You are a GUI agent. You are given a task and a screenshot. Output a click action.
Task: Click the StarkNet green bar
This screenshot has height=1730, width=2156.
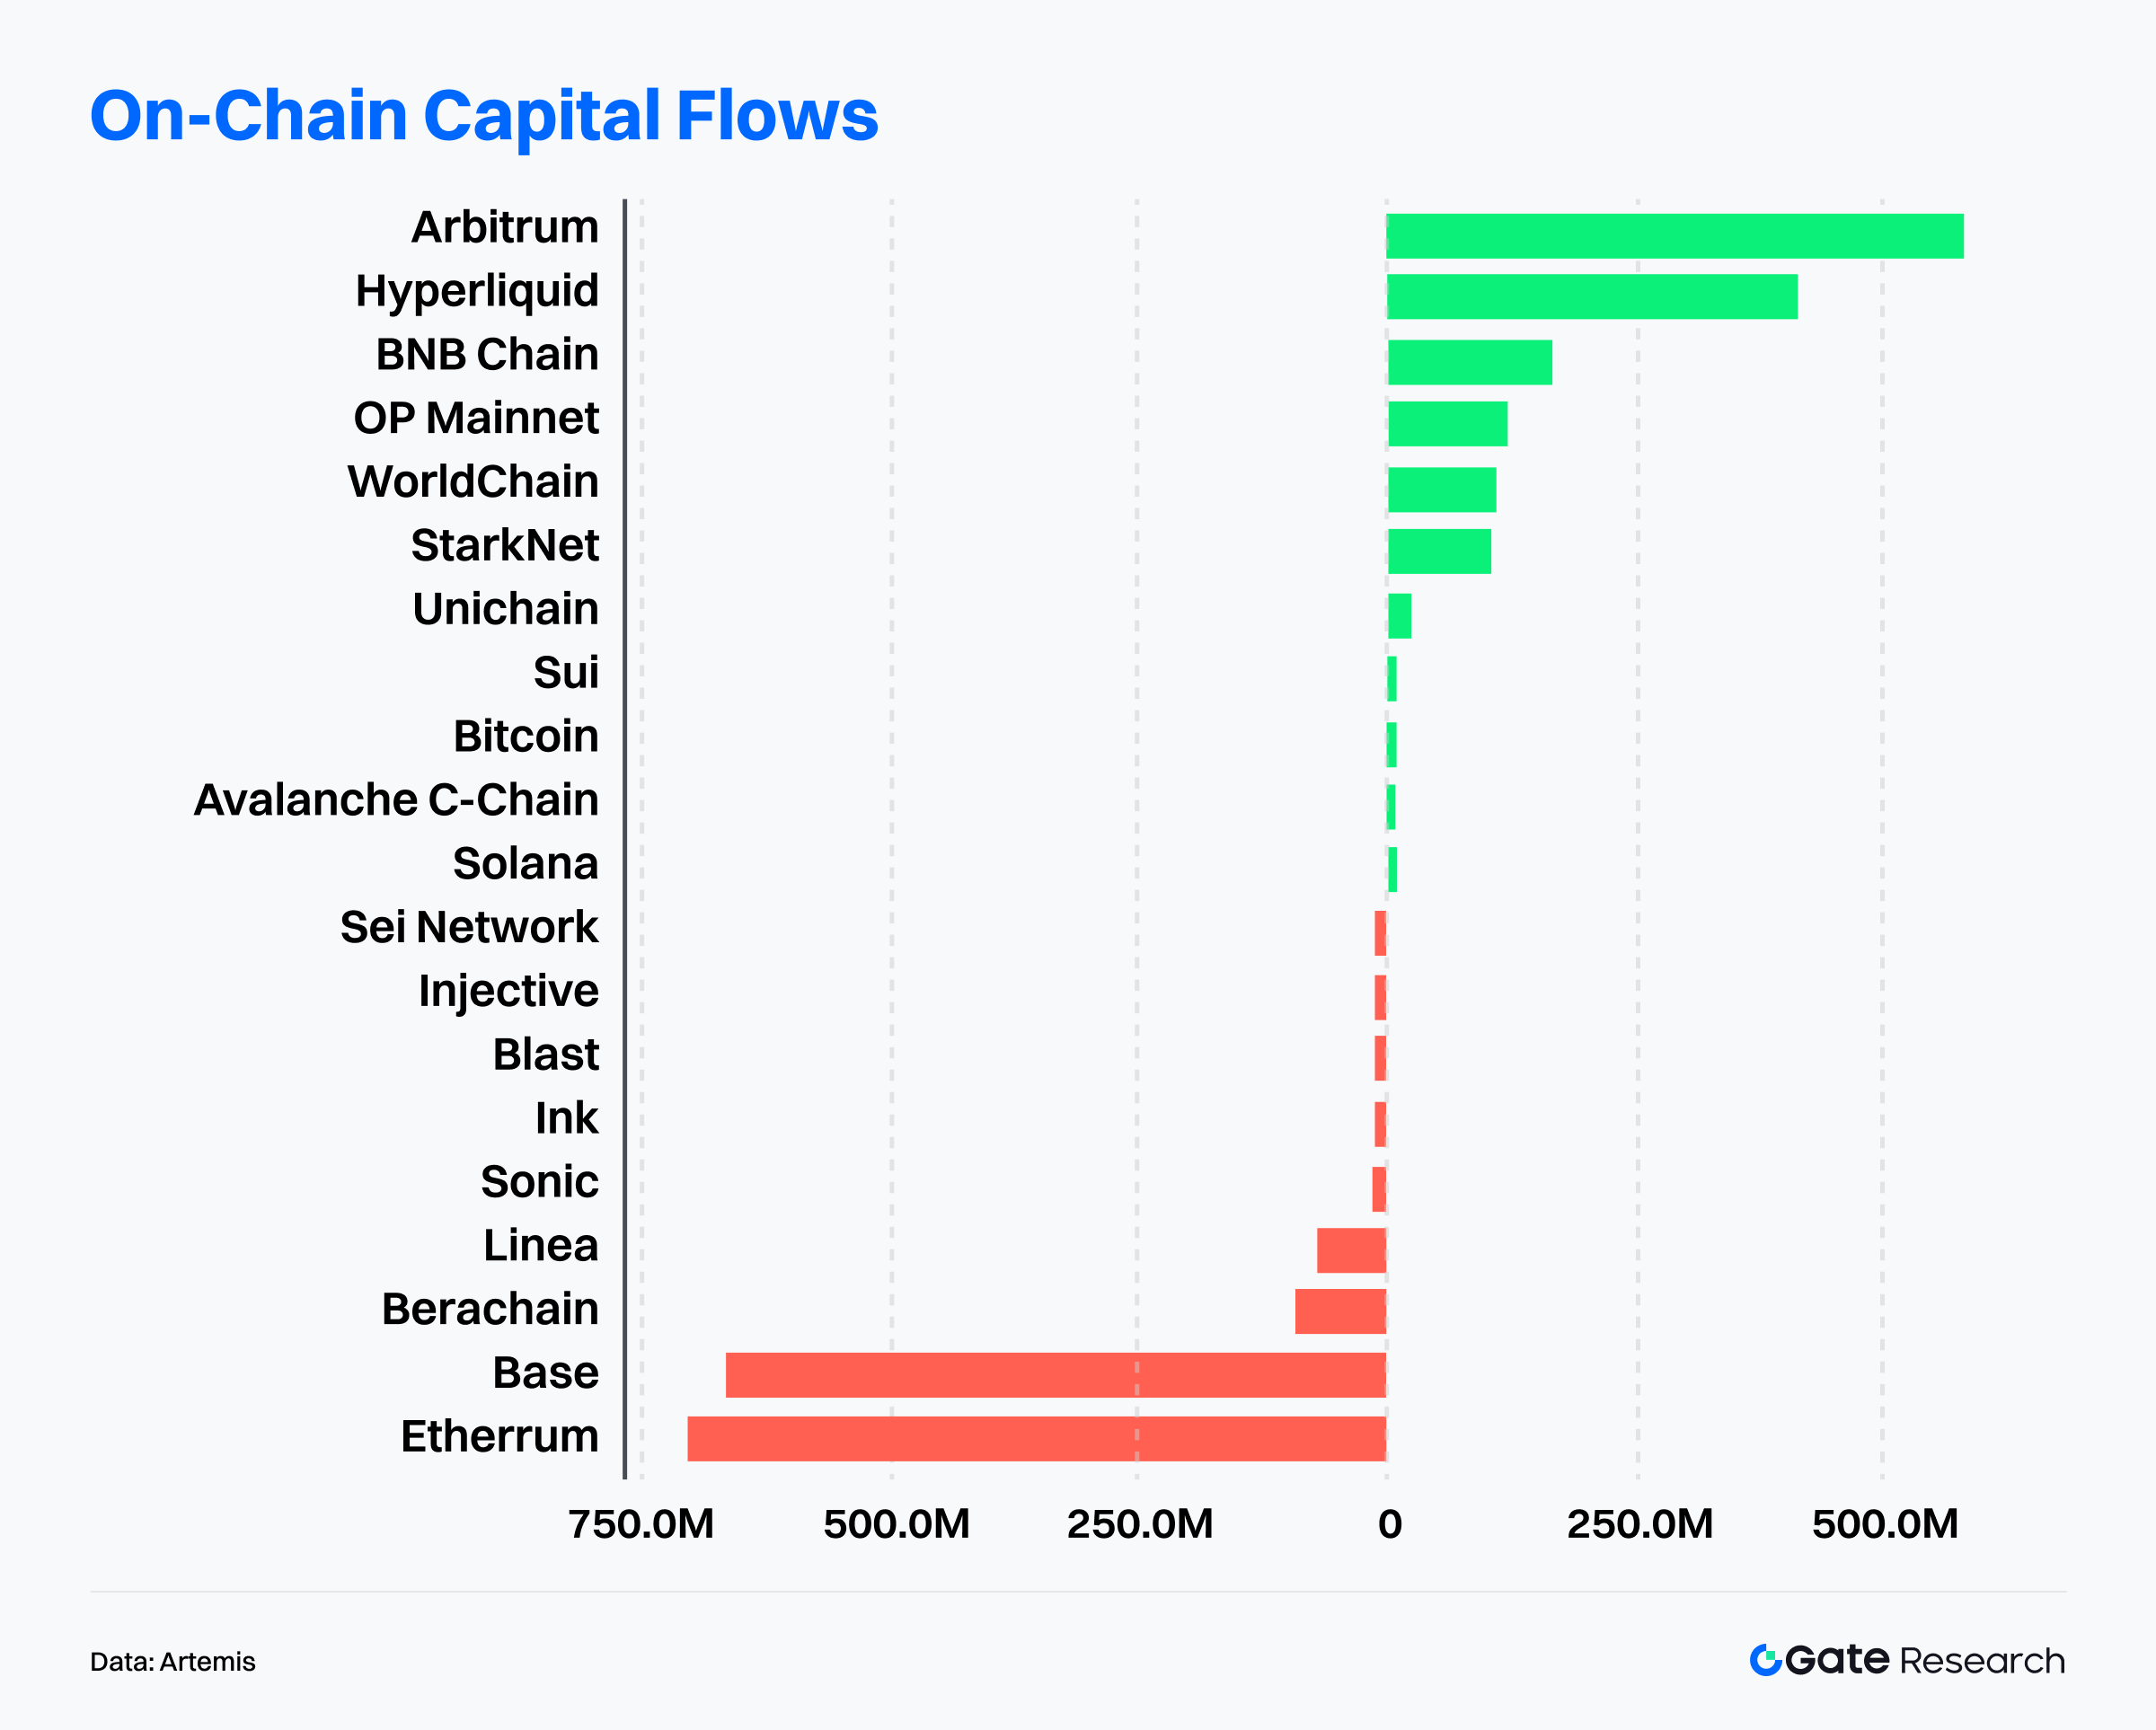[x=1439, y=551]
